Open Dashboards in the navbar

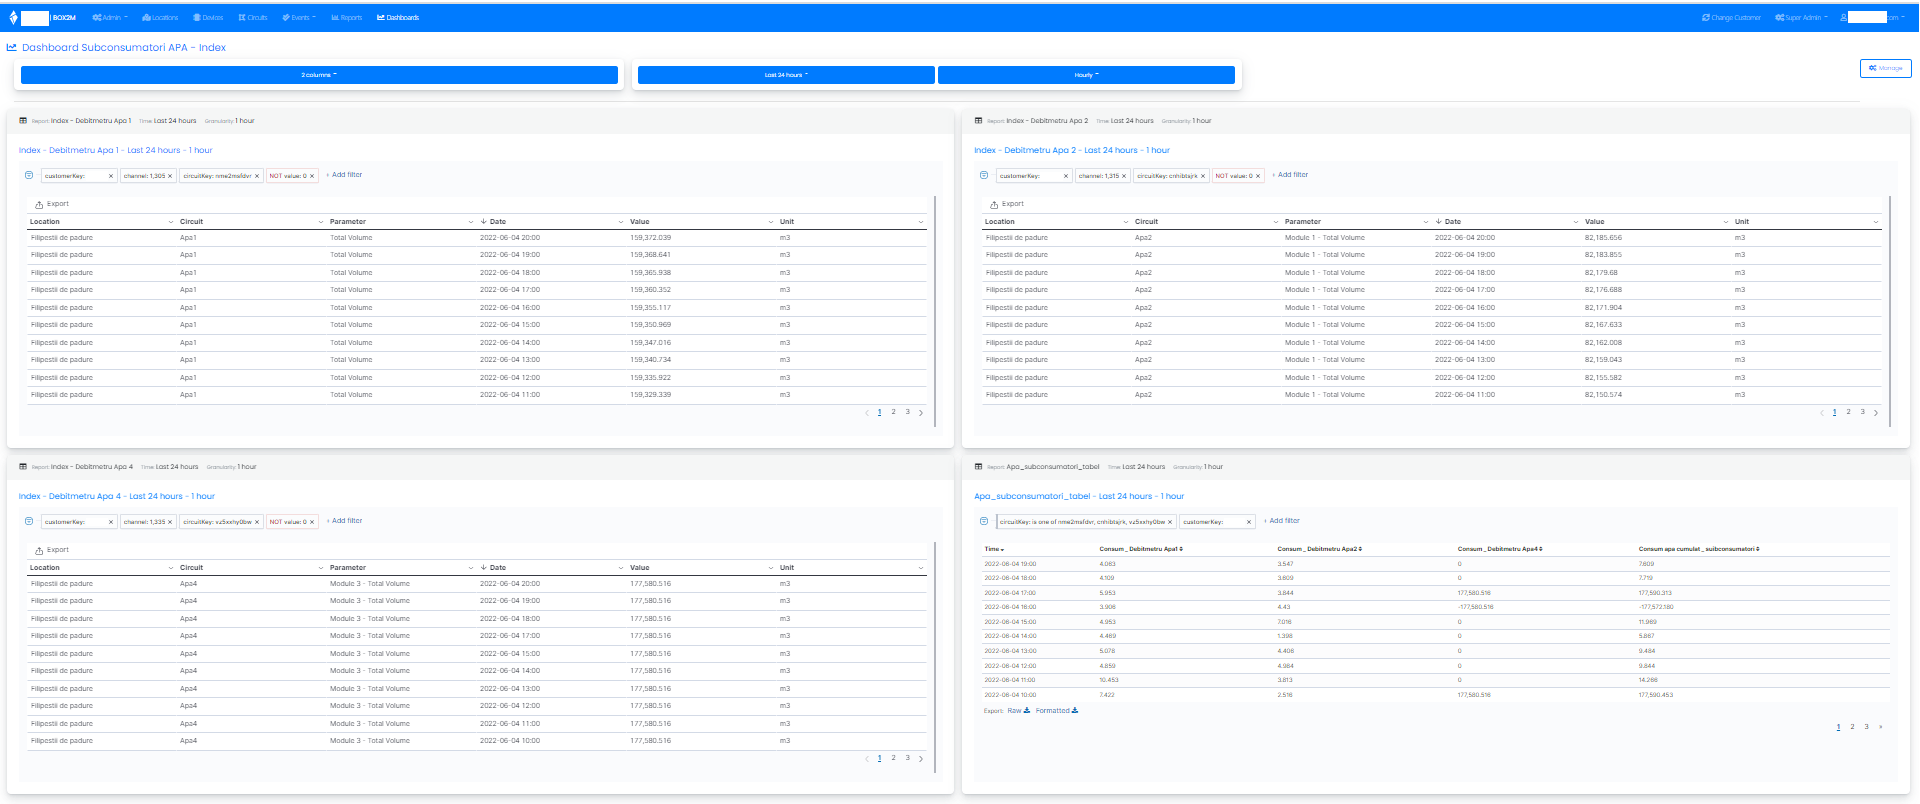[398, 18]
